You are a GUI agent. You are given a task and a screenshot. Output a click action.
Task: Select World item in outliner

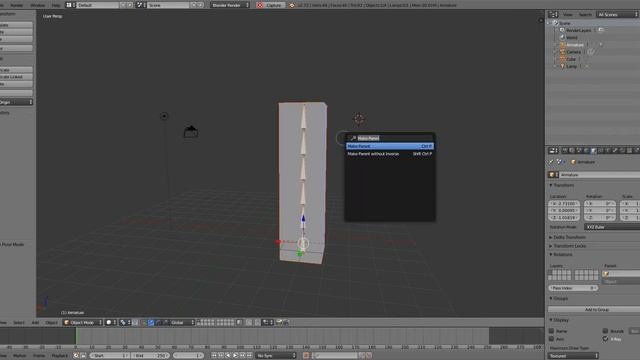point(571,38)
